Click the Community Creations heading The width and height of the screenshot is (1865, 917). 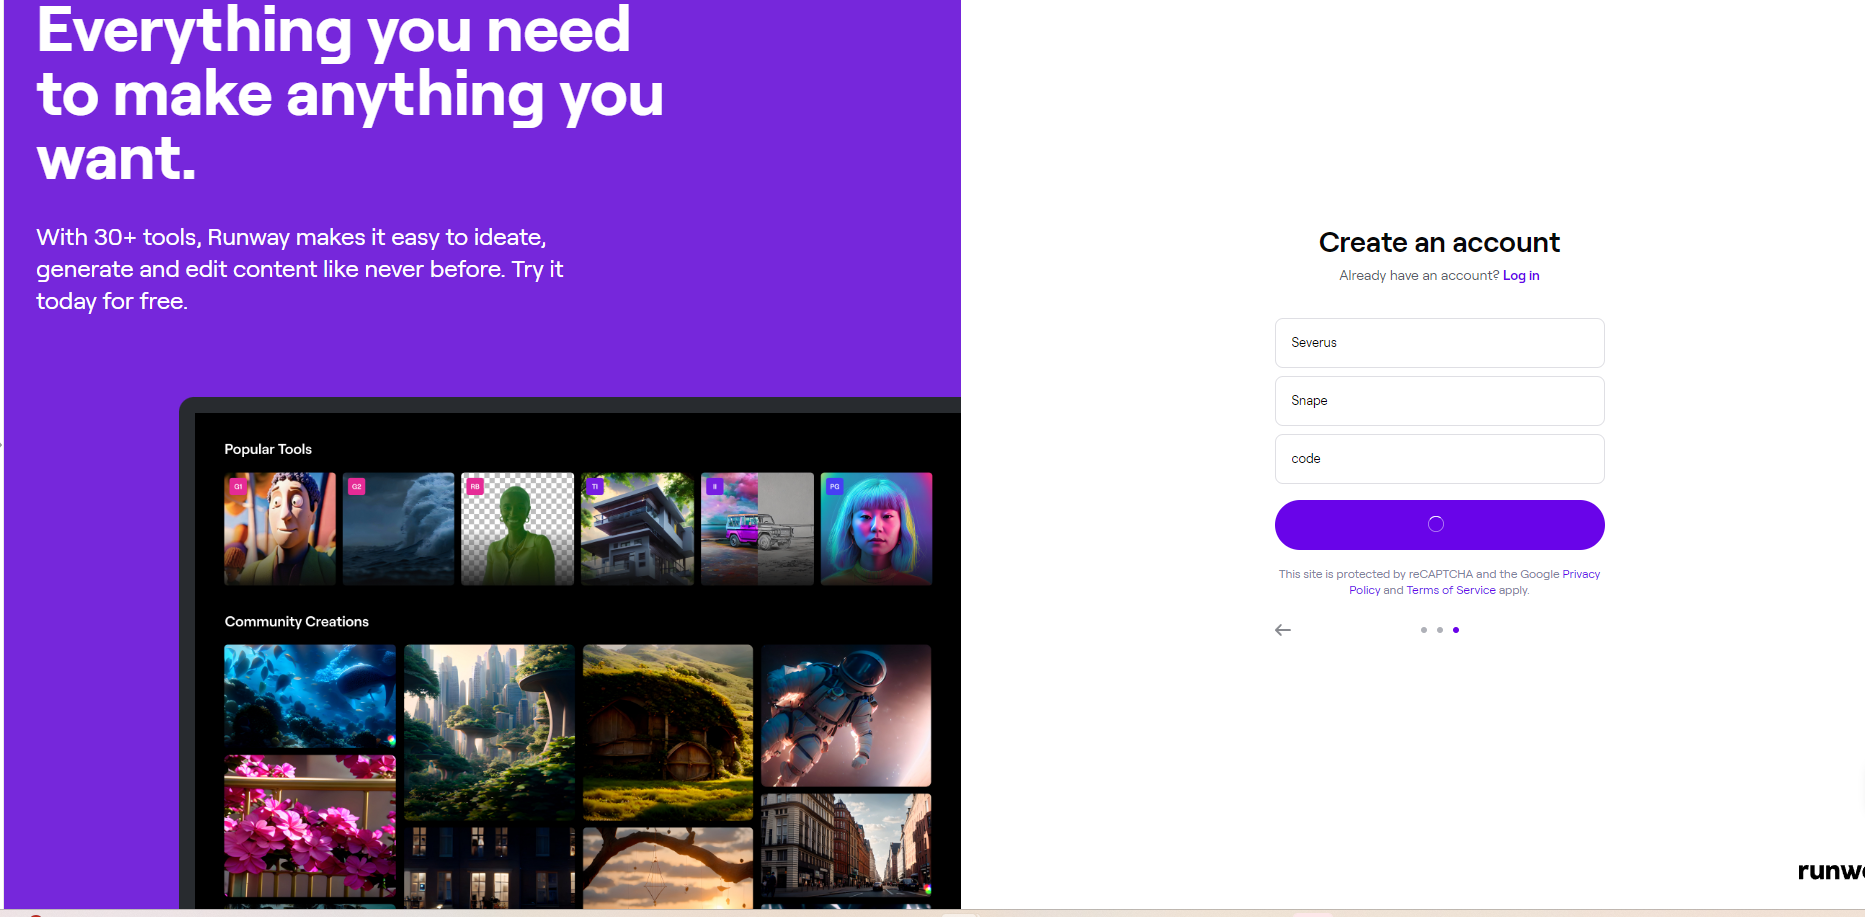(297, 622)
